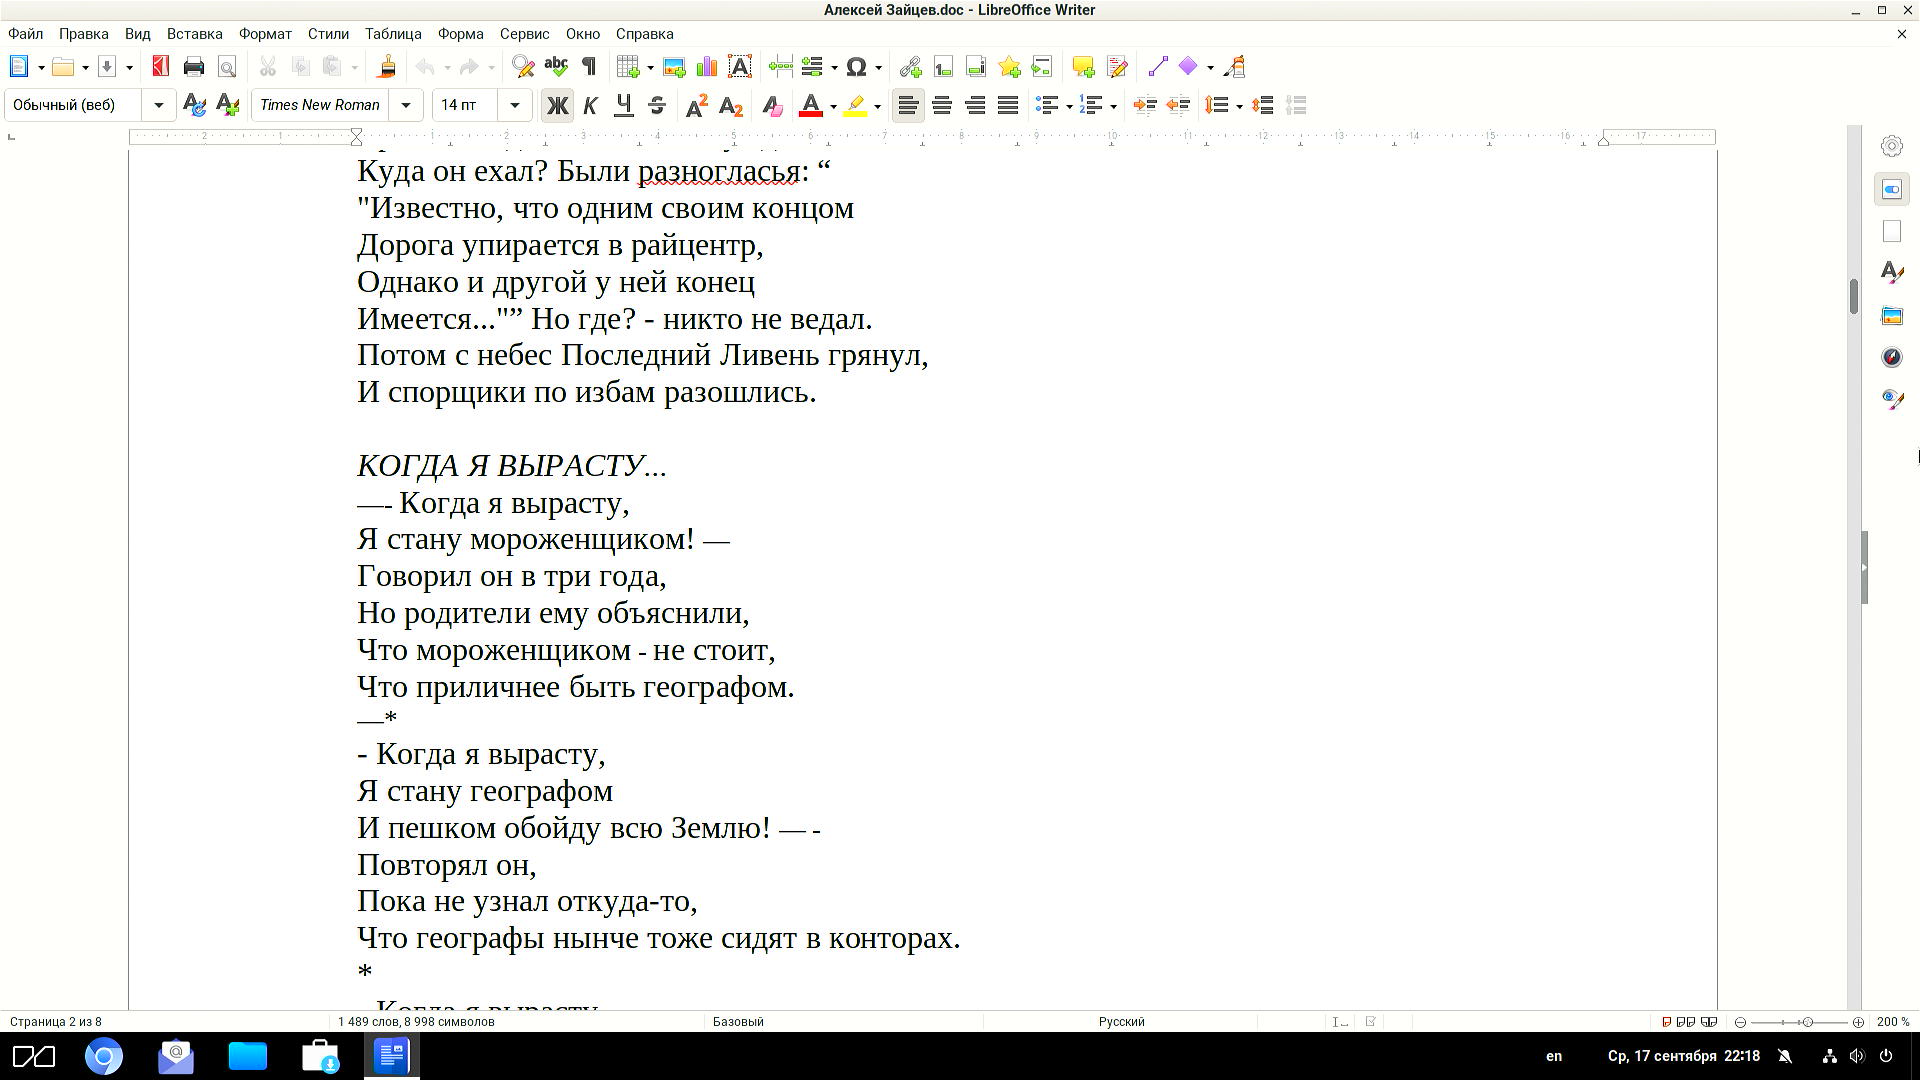Open Chromium browser from taskbar

coord(103,1056)
